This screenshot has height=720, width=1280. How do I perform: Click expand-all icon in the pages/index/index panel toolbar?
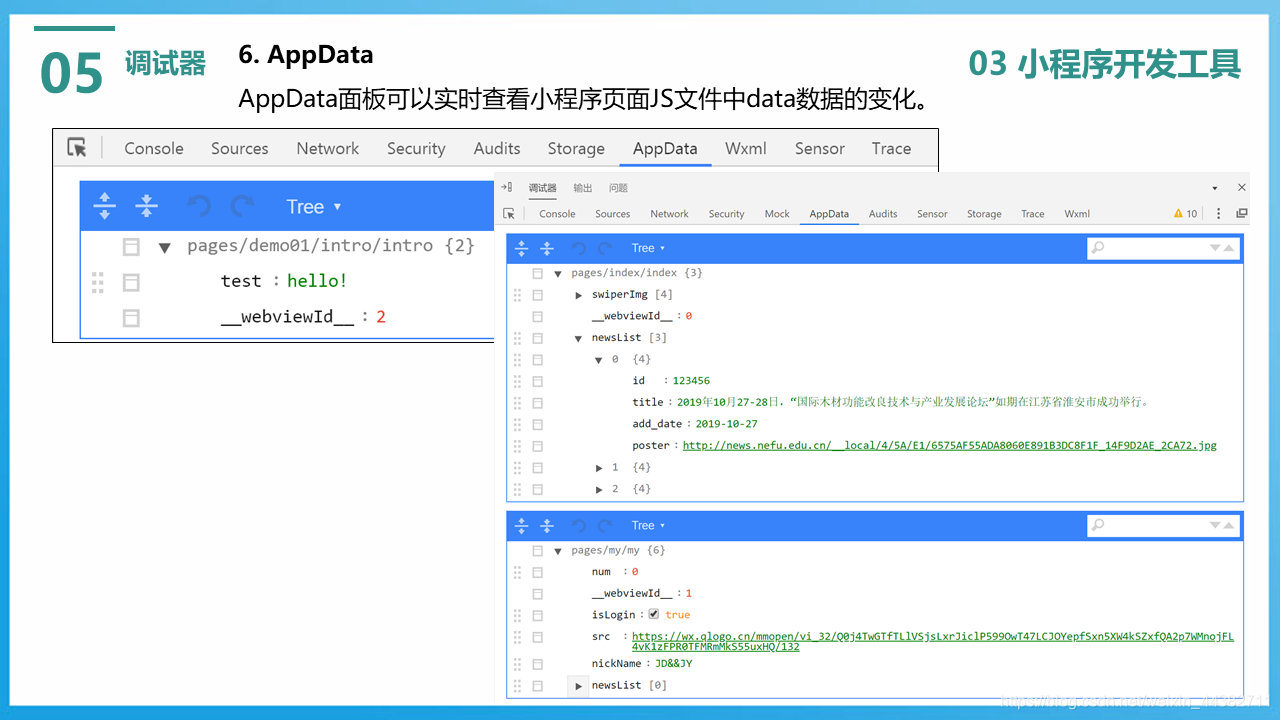click(520, 248)
